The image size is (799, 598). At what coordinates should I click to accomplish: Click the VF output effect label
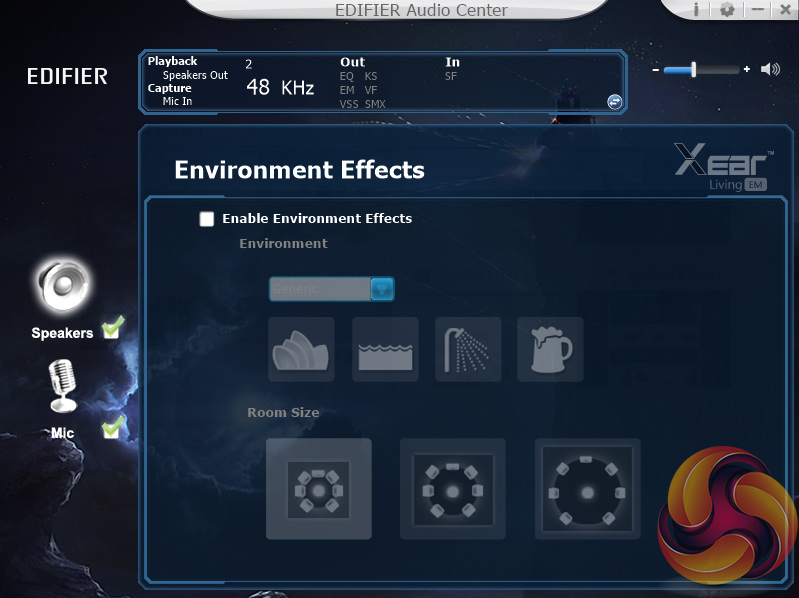(371, 90)
